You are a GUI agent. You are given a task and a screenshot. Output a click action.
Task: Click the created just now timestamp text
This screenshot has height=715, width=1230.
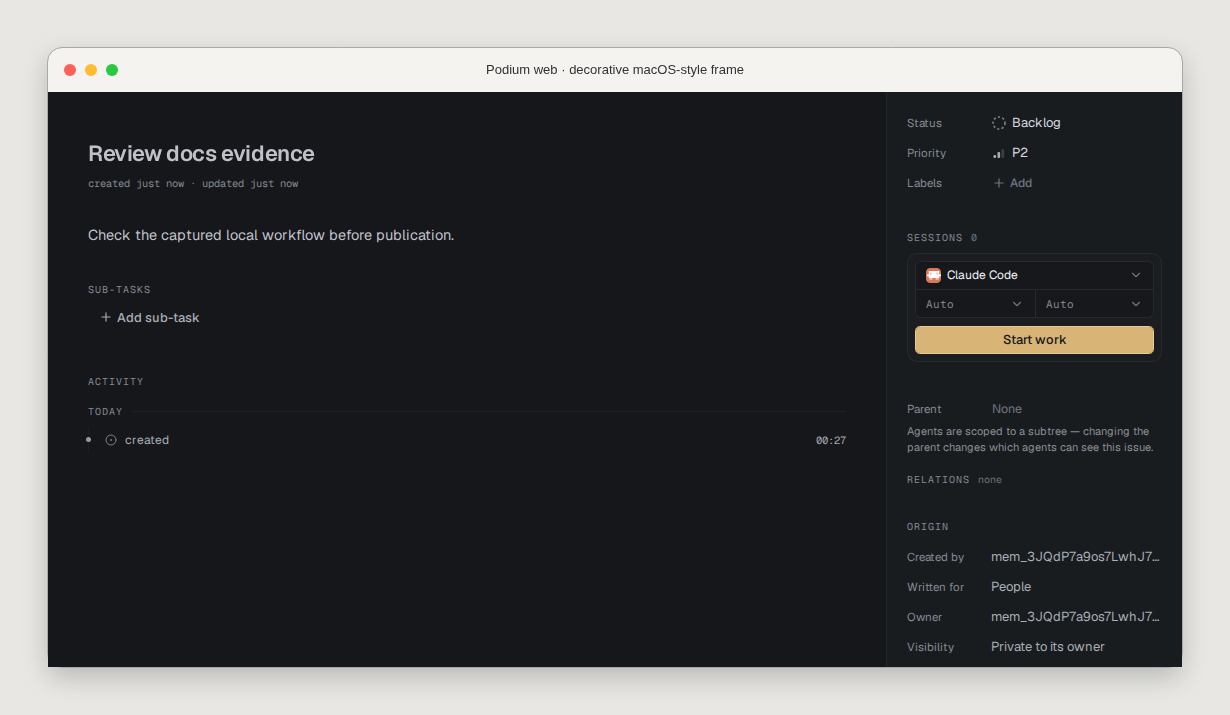pos(136,184)
